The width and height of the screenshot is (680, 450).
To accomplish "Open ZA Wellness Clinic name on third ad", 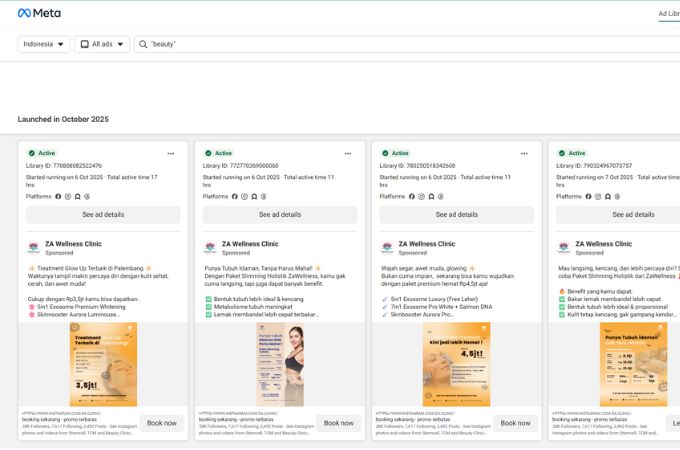I will (x=426, y=243).
